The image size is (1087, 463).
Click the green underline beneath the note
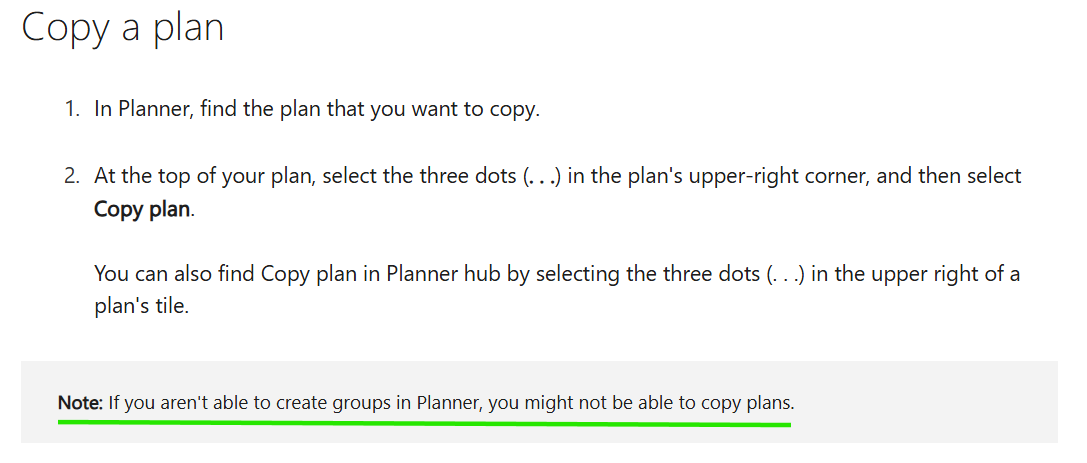424,421
